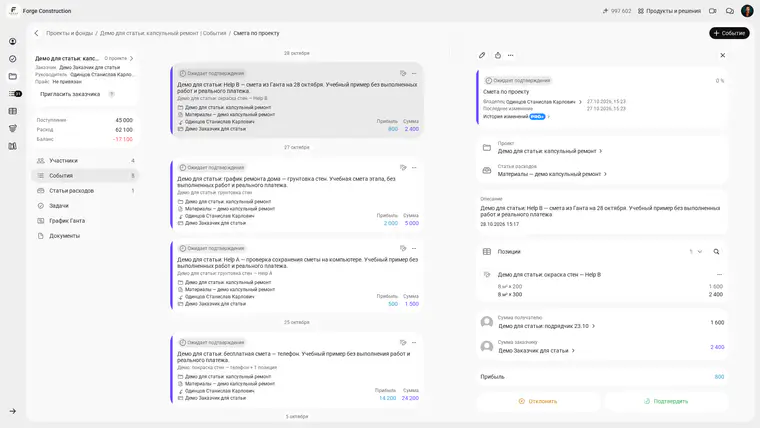Click the timer icon in detail panel

(498, 55)
